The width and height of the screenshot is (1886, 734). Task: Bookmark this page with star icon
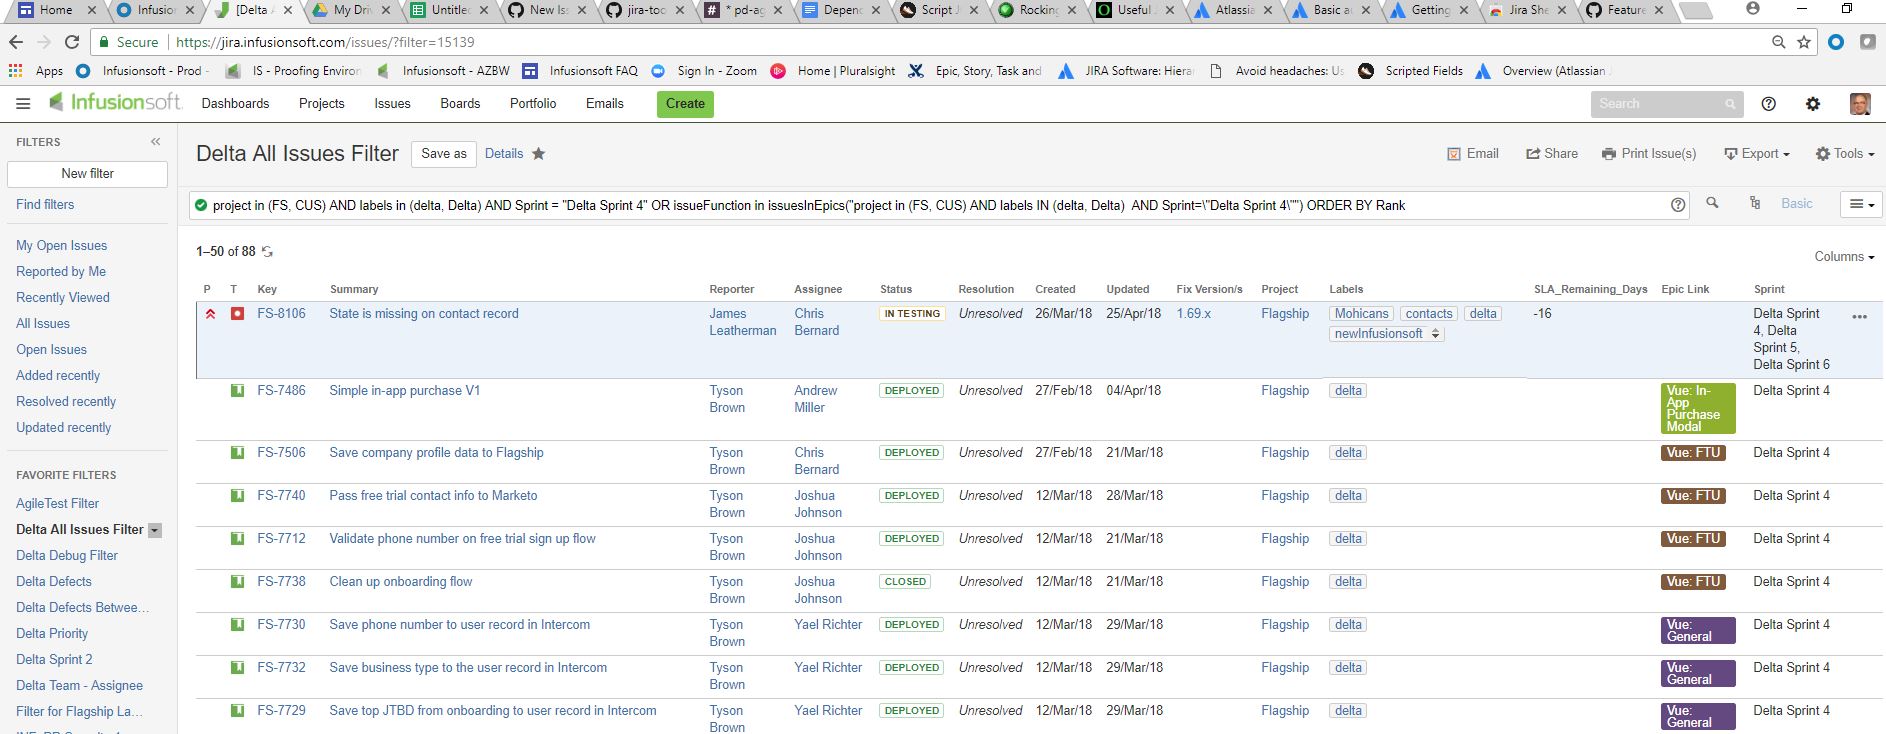(1804, 42)
